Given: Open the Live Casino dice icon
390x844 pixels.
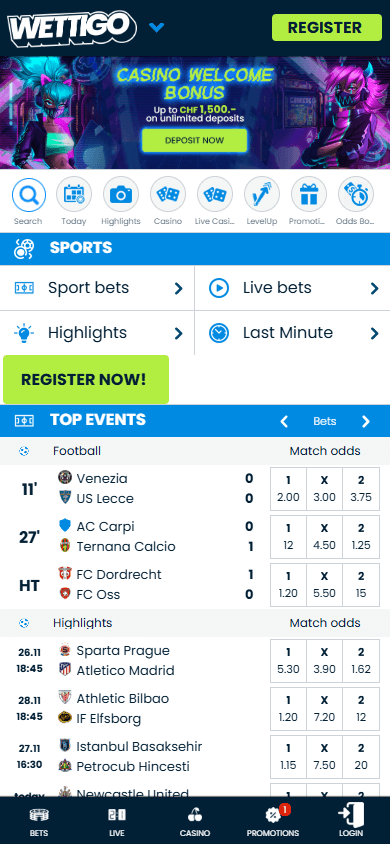Looking at the screenshot, I should tap(215, 194).
